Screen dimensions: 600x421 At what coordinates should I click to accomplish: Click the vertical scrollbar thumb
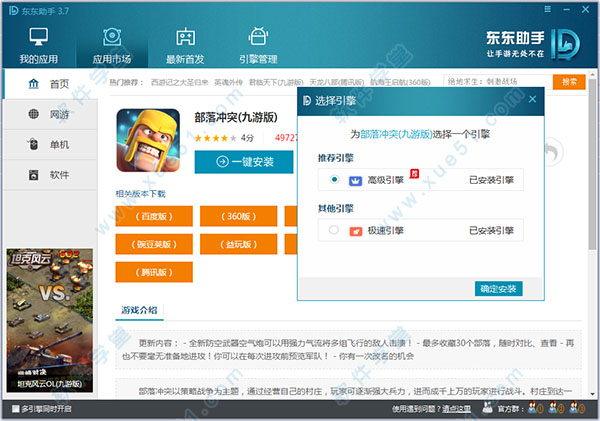592,165
